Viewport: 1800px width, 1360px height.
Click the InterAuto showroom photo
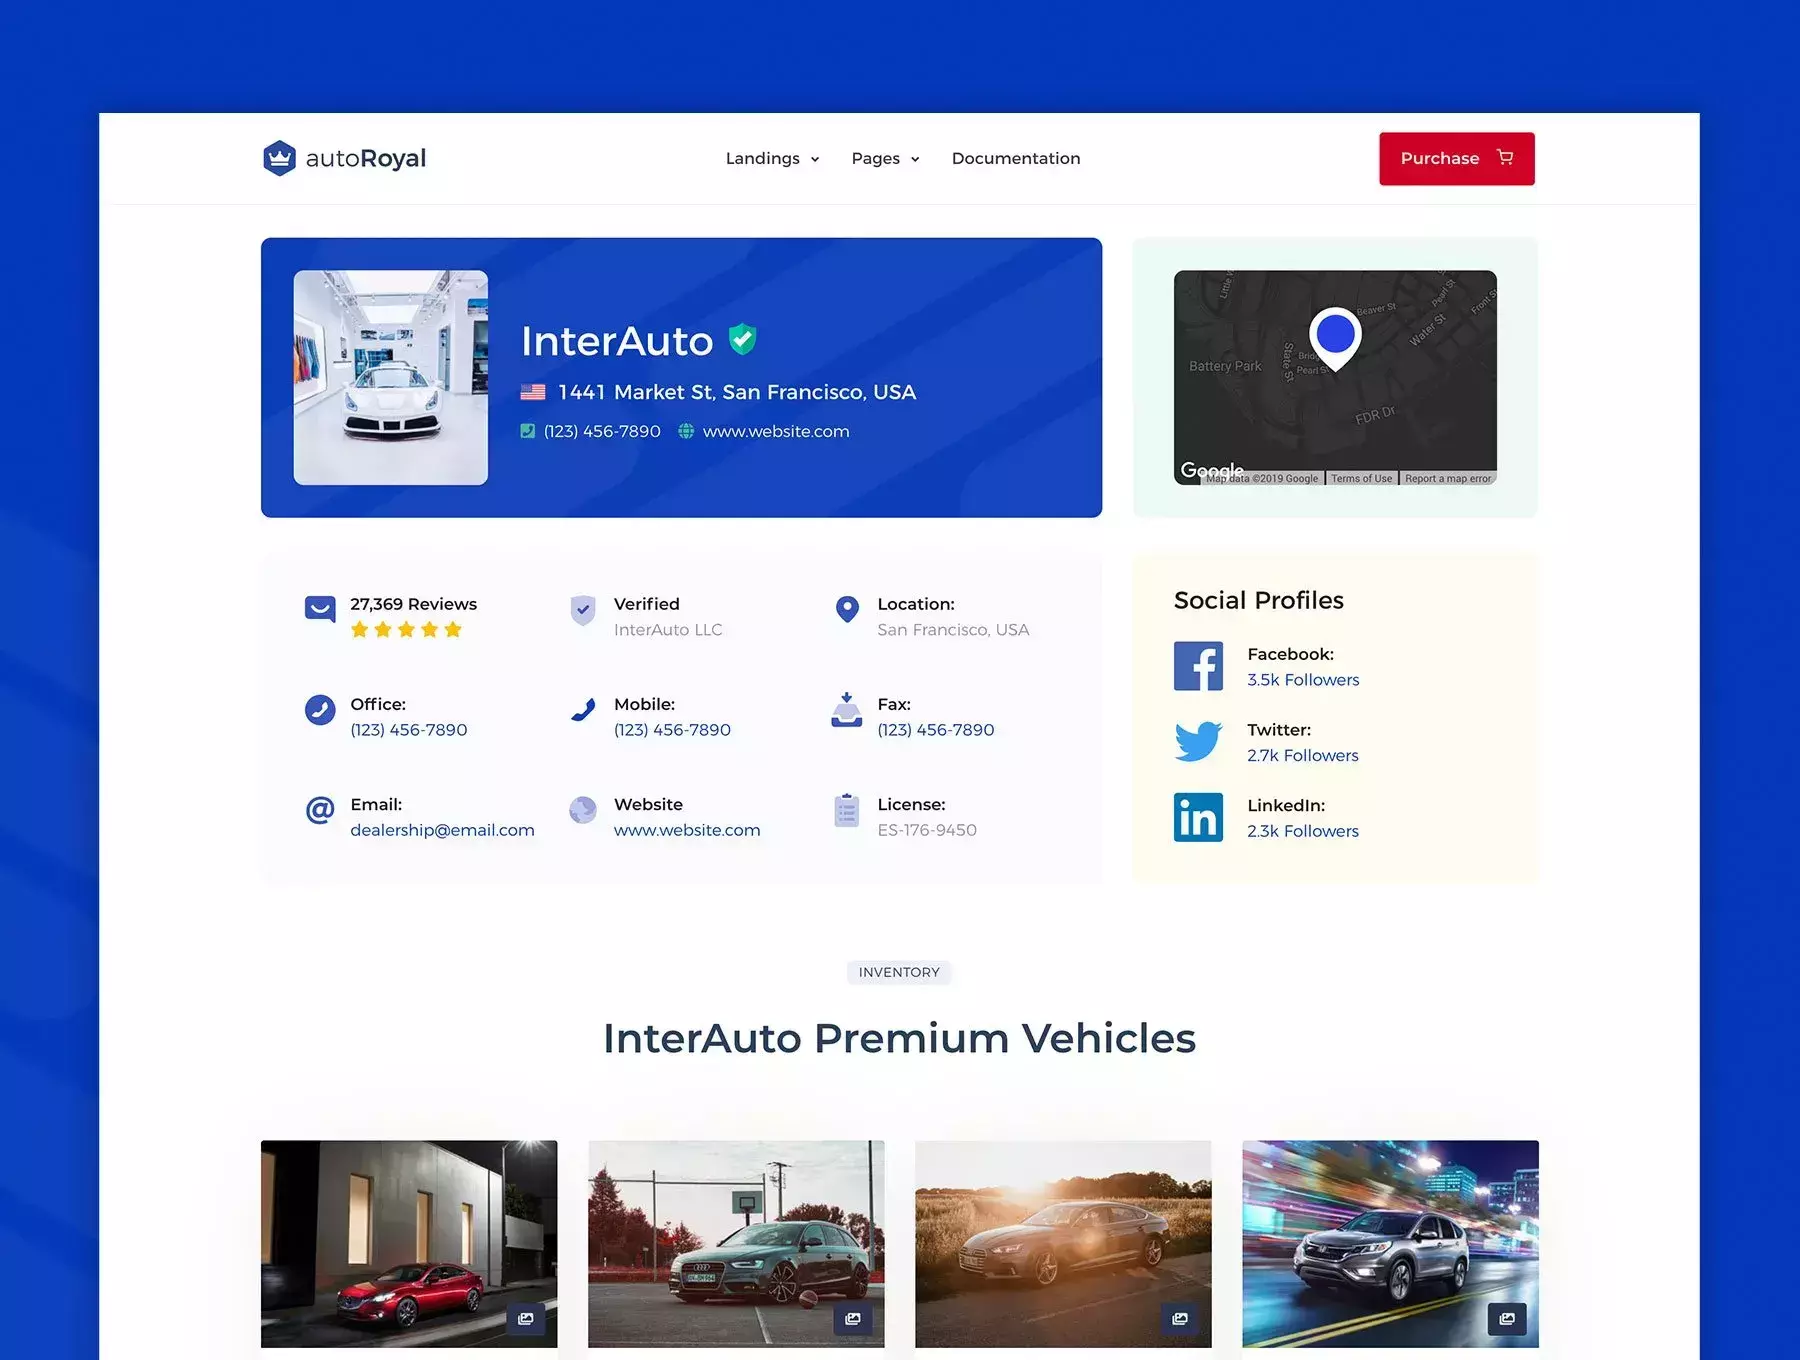pyautogui.click(x=390, y=377)
